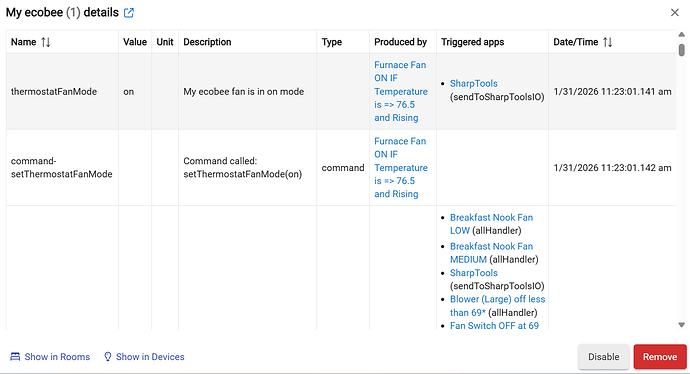The image size is (690, 374).
Task: Click 'Command called: setThermostatFanMode(on)' description
Action: tap(242, 168)
